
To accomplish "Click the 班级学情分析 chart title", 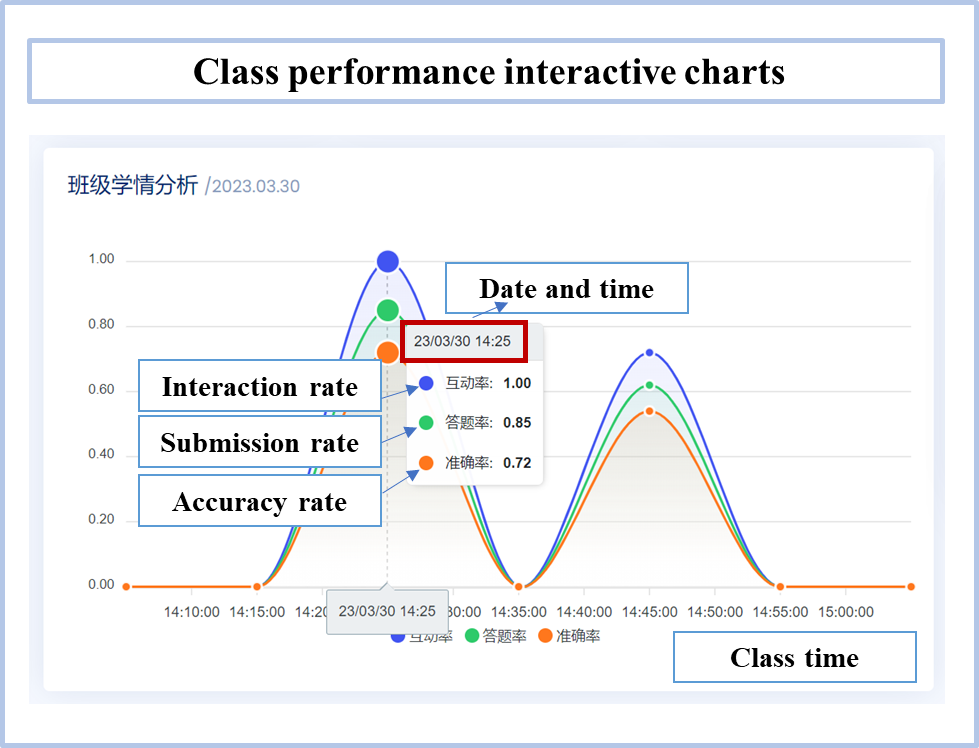I will tap(132, 185).
